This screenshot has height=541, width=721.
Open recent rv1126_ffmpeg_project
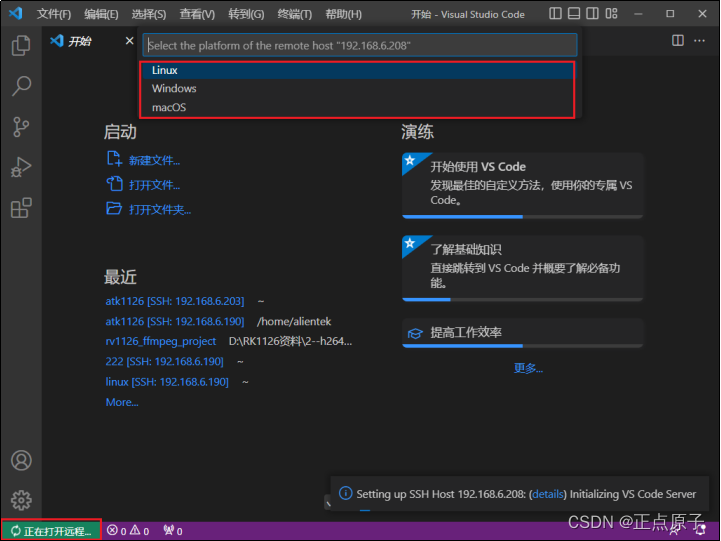(160, 341)
